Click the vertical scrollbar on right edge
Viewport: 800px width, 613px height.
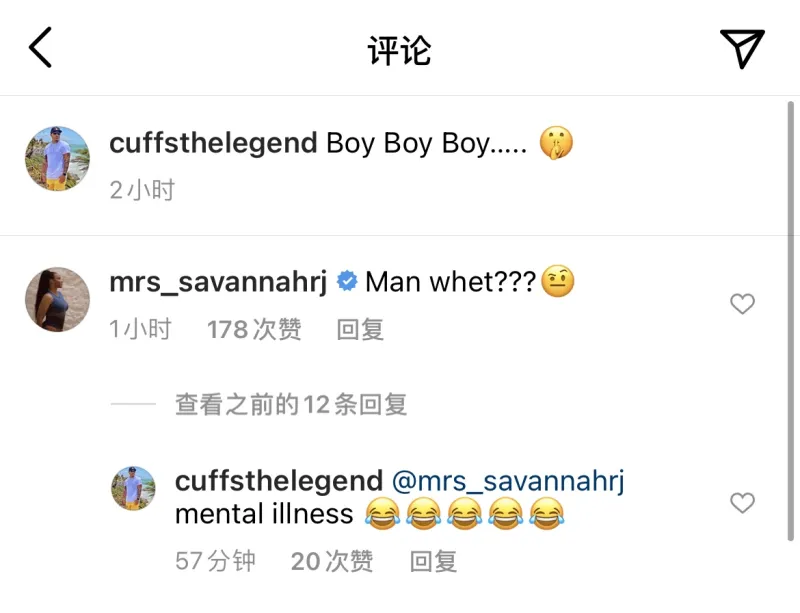click(790, 321)
